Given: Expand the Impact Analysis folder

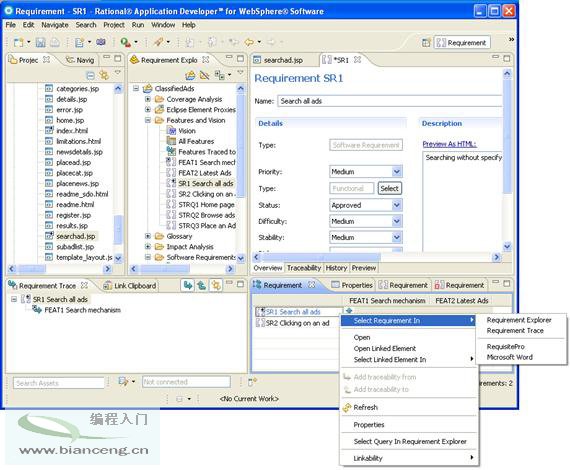Looking at the screenshot, I should 148,246.
